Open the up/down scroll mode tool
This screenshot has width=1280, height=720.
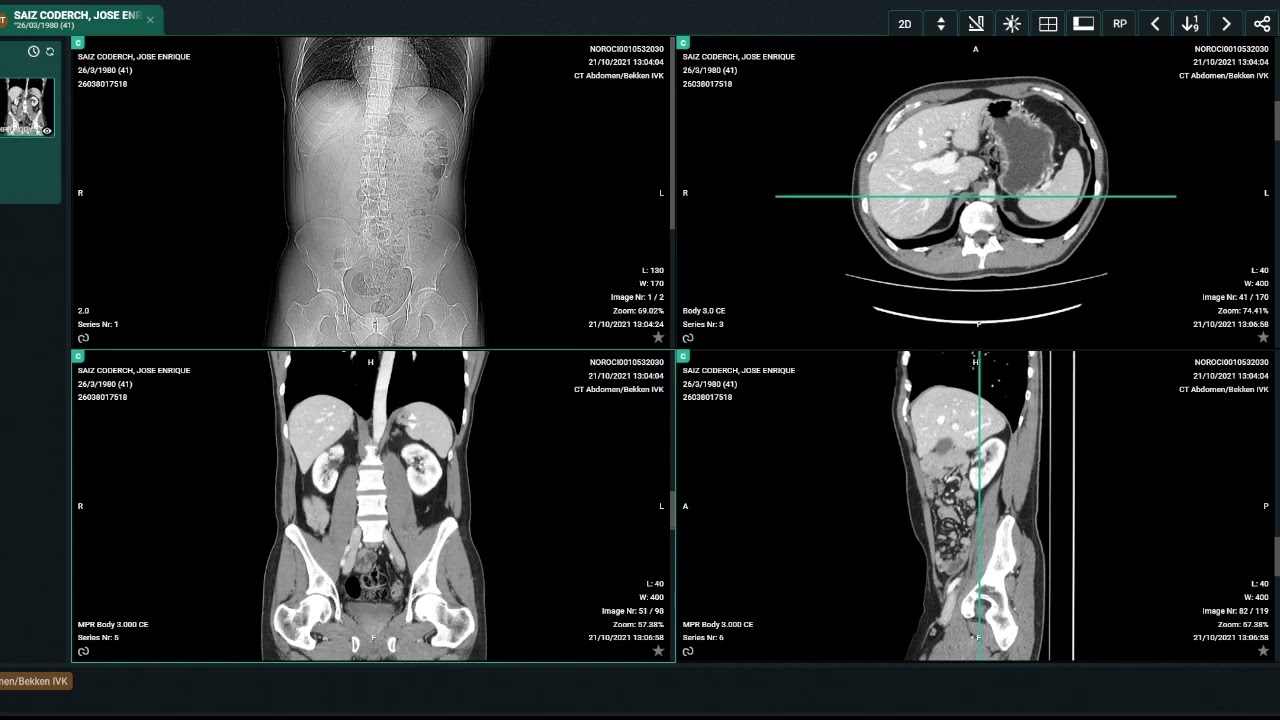[941, 24]
